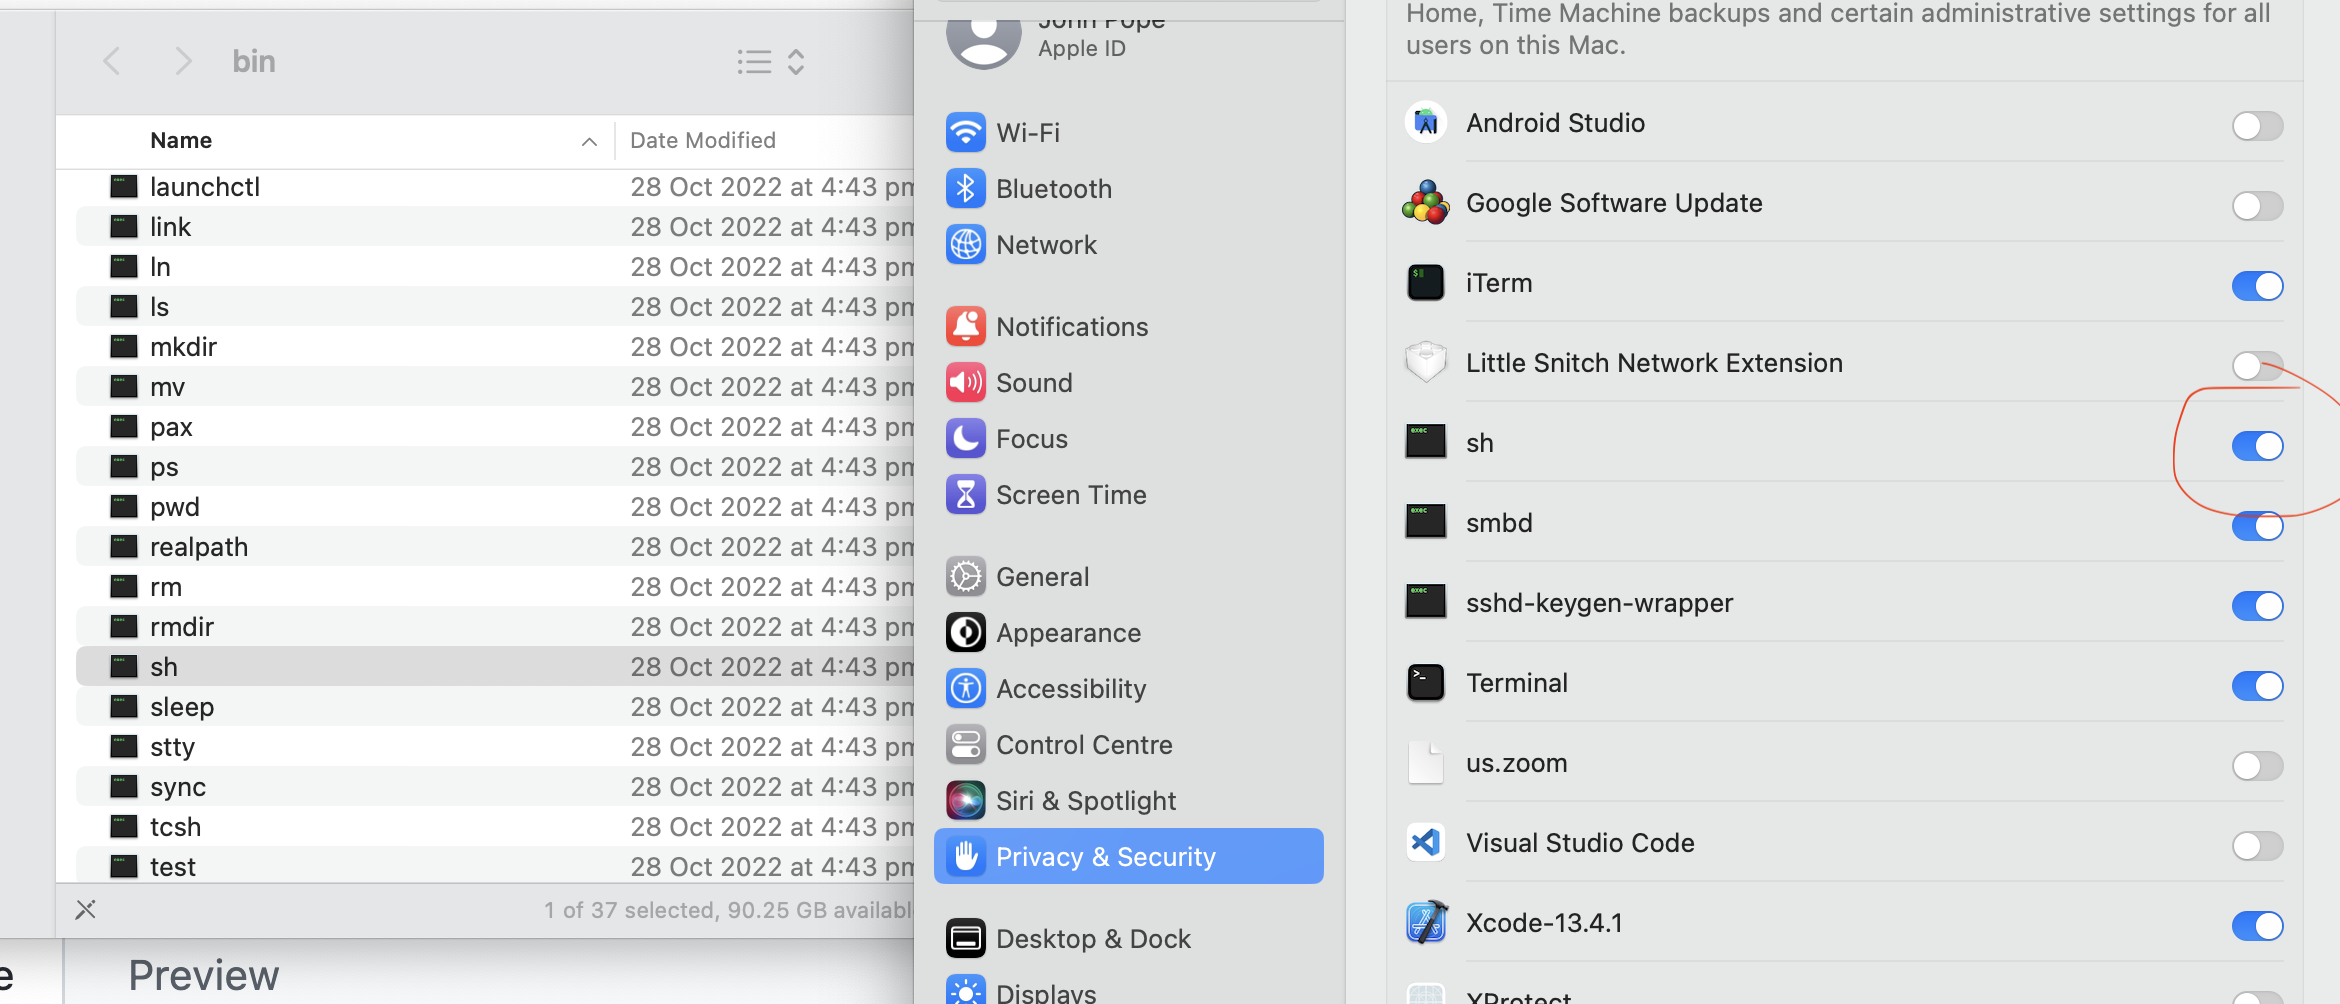Open the Finder view options control

pyautogui.click(x=754, y=61)
